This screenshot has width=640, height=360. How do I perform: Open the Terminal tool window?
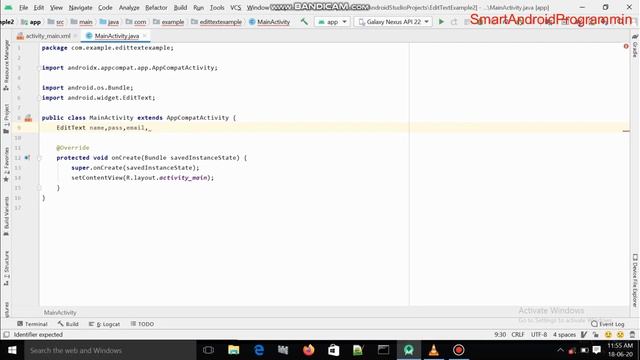click(32, 324)
